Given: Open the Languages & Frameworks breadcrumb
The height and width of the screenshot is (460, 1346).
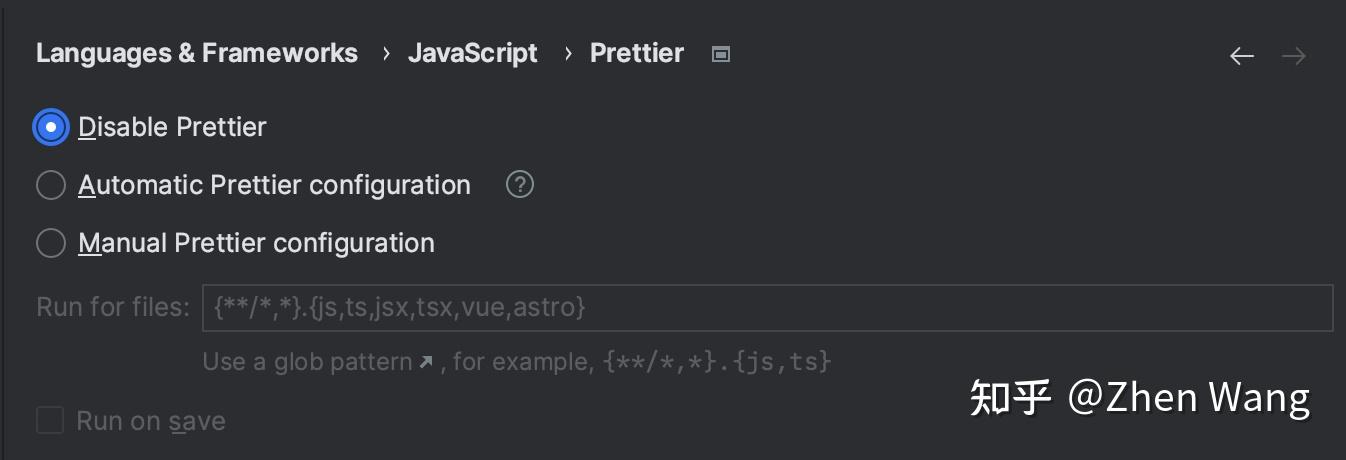Looking at the screenshot, I should [x=197, y=53].
